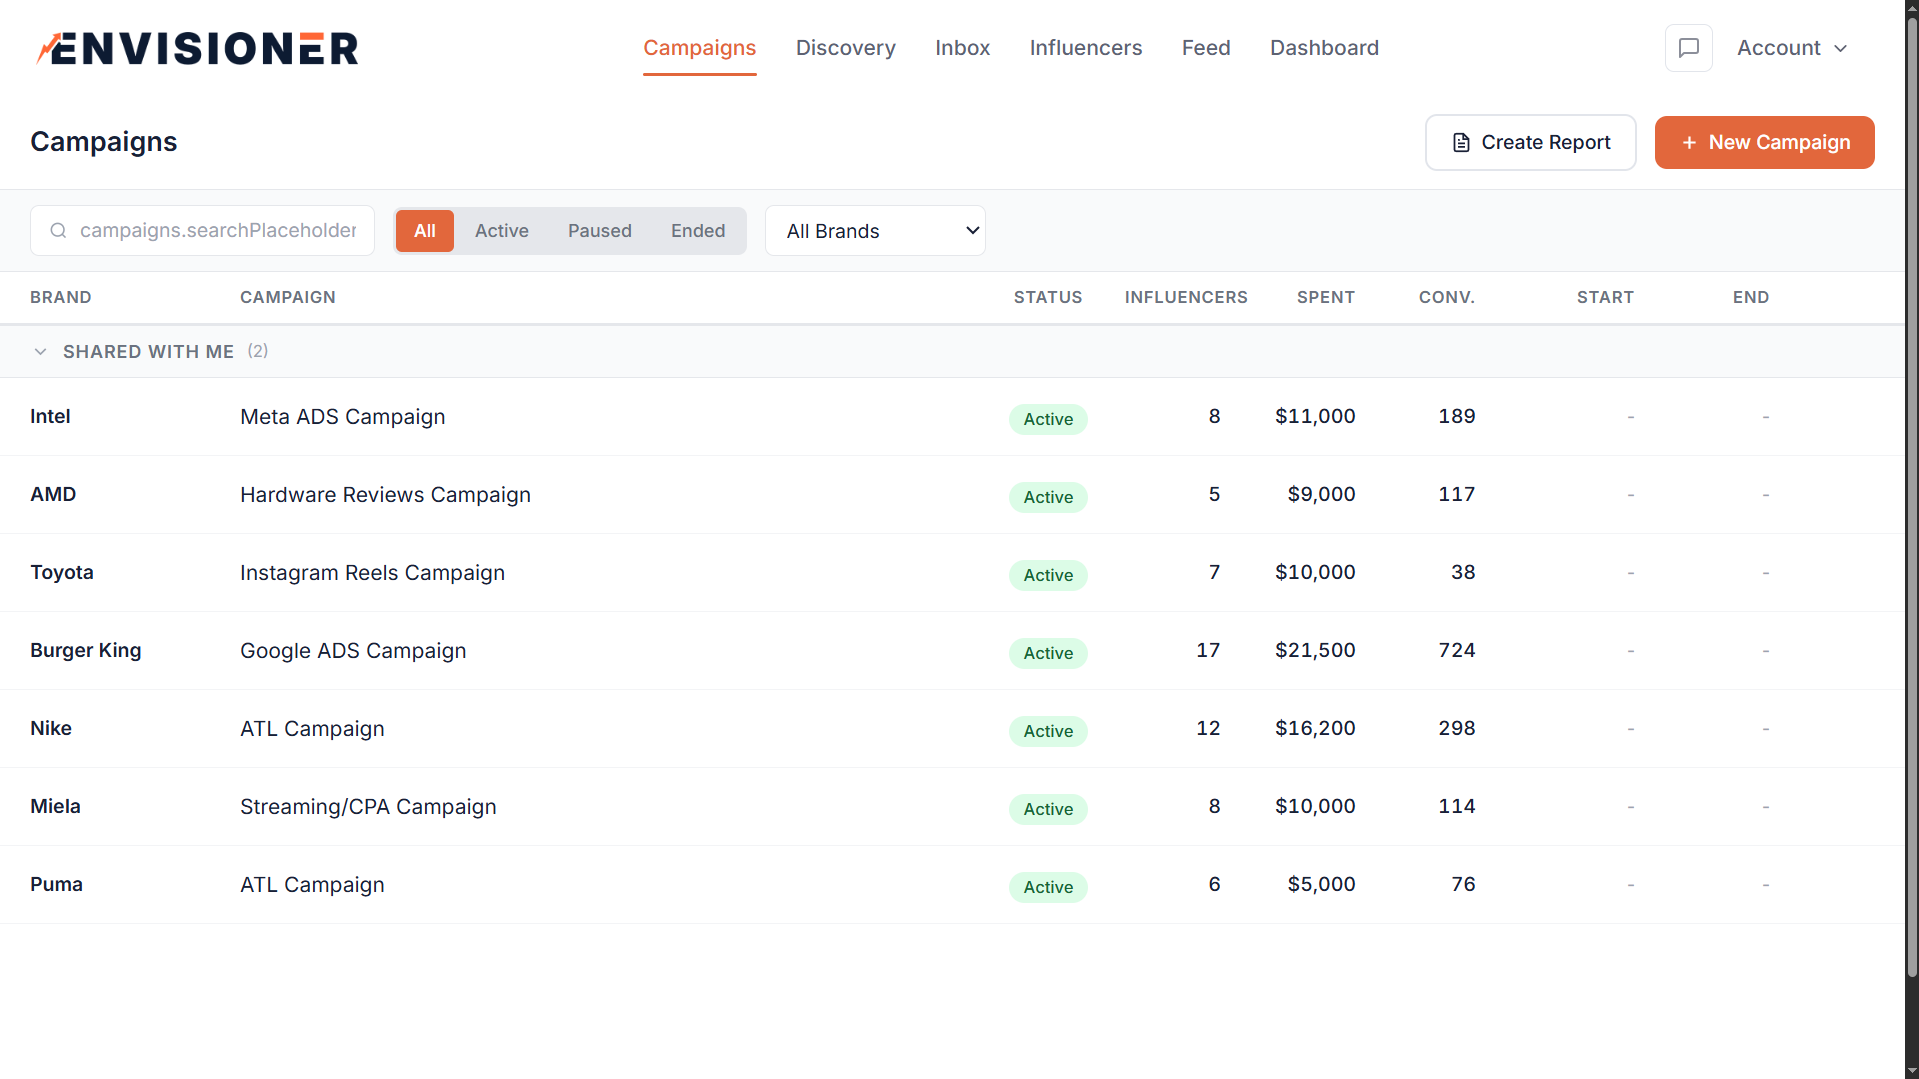Click the chat message bubble icon

click(1688, 47)
